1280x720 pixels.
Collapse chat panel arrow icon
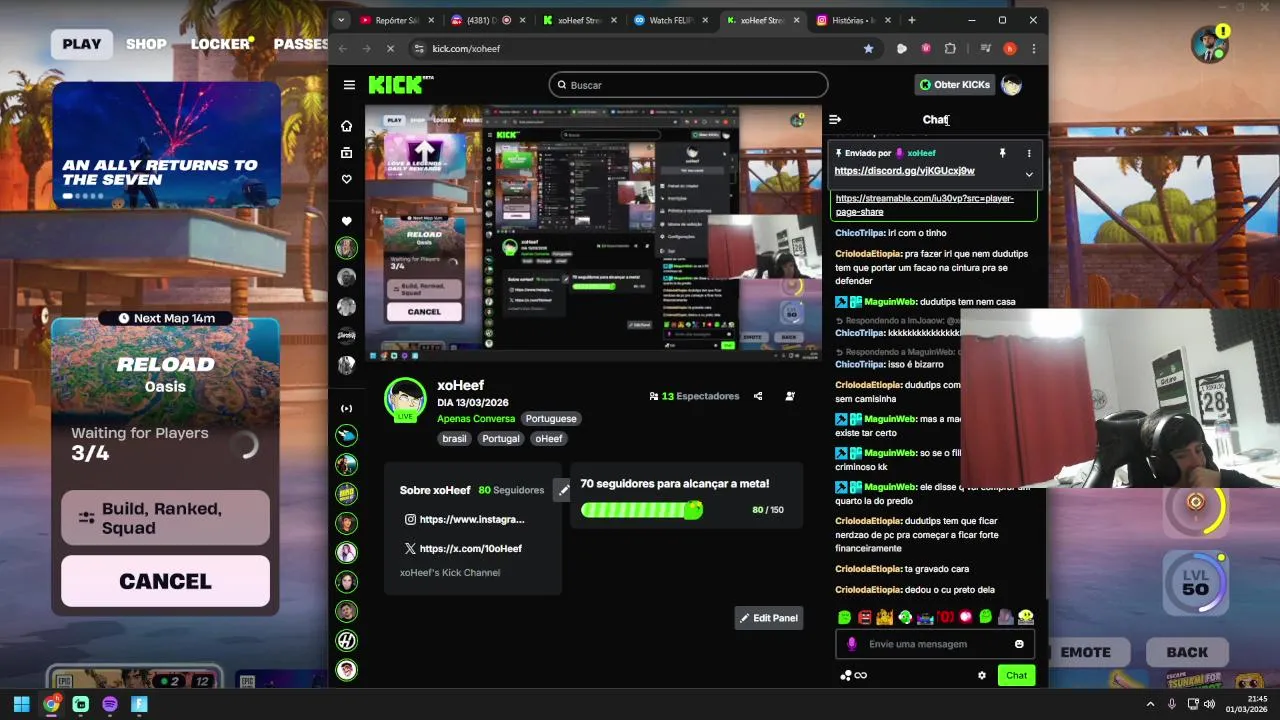835,120
